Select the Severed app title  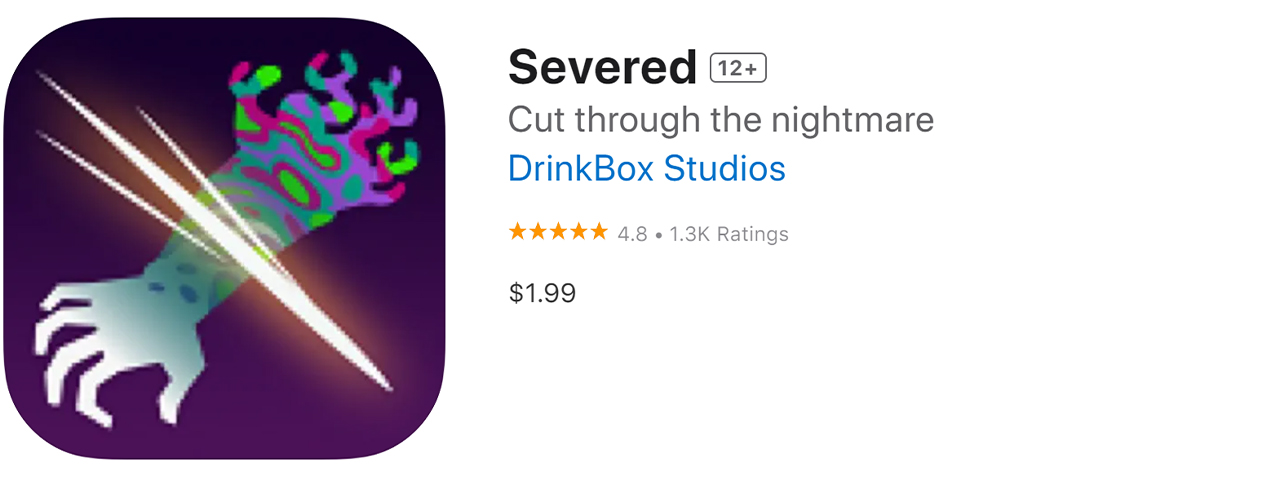coord(602,68)
